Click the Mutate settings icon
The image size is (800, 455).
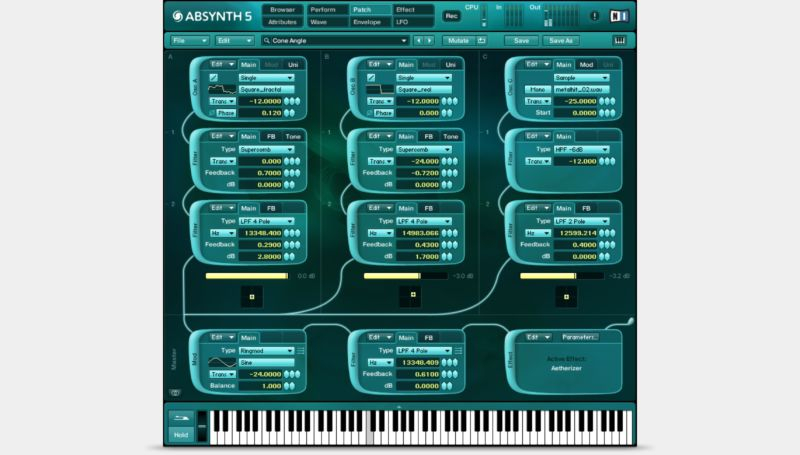click(x=481, y=41)
